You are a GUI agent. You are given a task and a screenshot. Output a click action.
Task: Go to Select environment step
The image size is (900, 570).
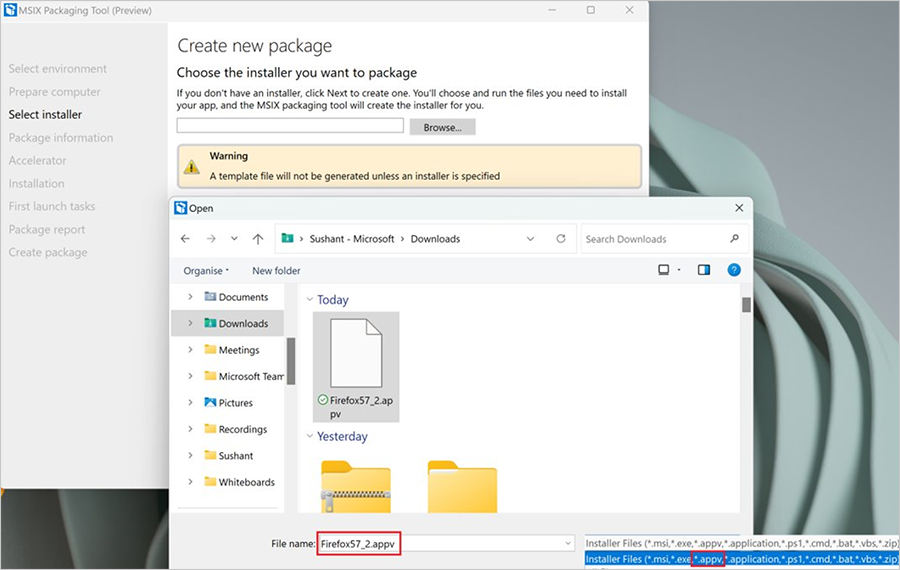click(57, 68)
